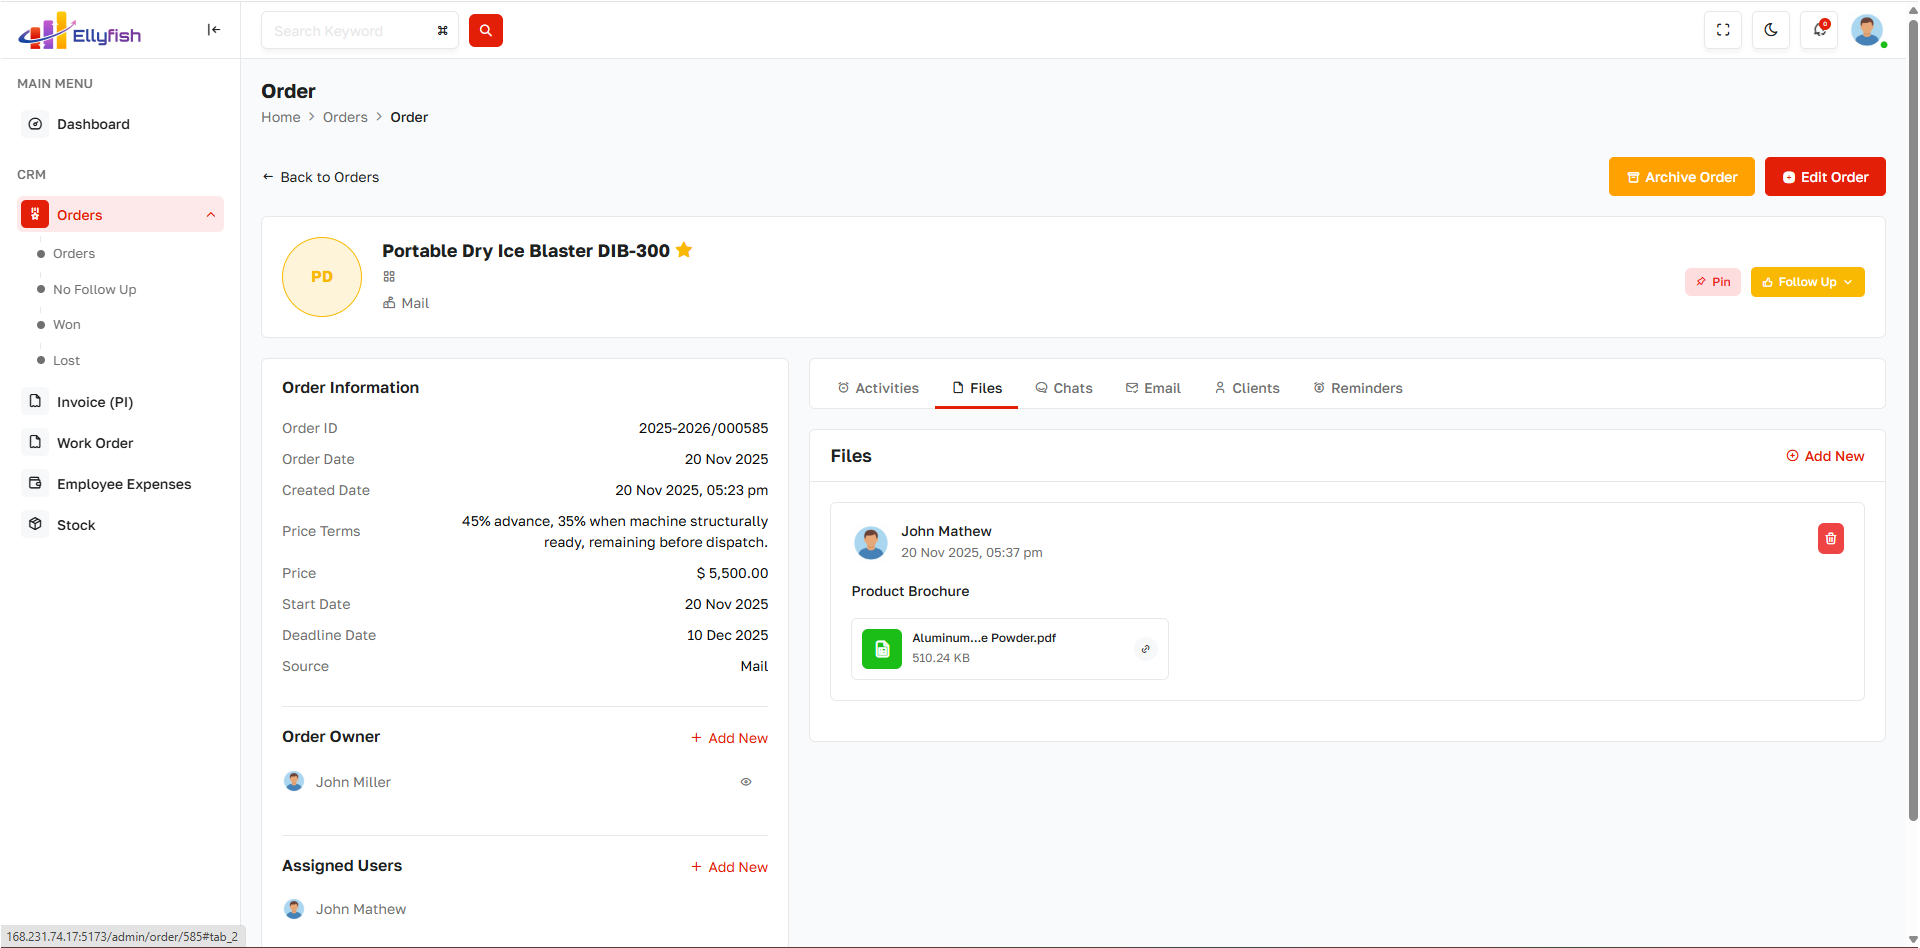Open the Follow Up dropdown
Viewport: 1920px width, 948px height.
click(1806, 282)
